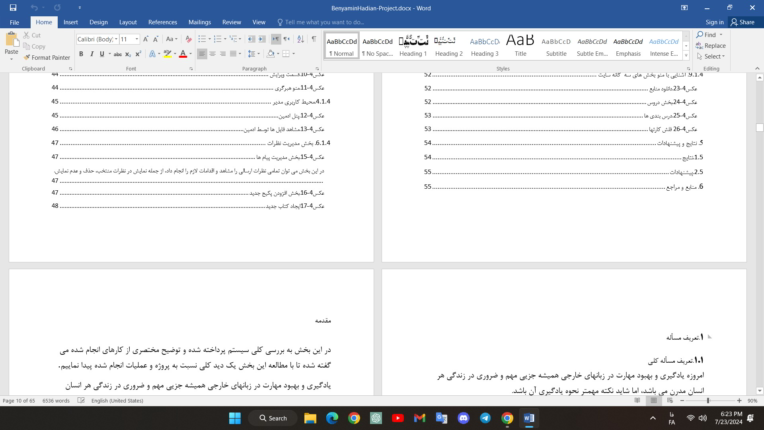Open the Change Case Aa dropdown
The width and height of the screenshot is (764, 430).
pyautogui.click(x=171, y=39)
